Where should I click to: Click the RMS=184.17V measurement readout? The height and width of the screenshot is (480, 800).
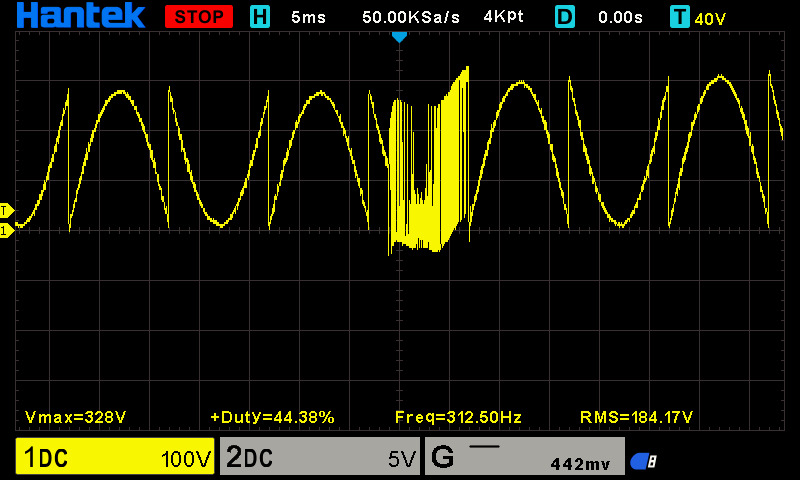click(637, 416)
